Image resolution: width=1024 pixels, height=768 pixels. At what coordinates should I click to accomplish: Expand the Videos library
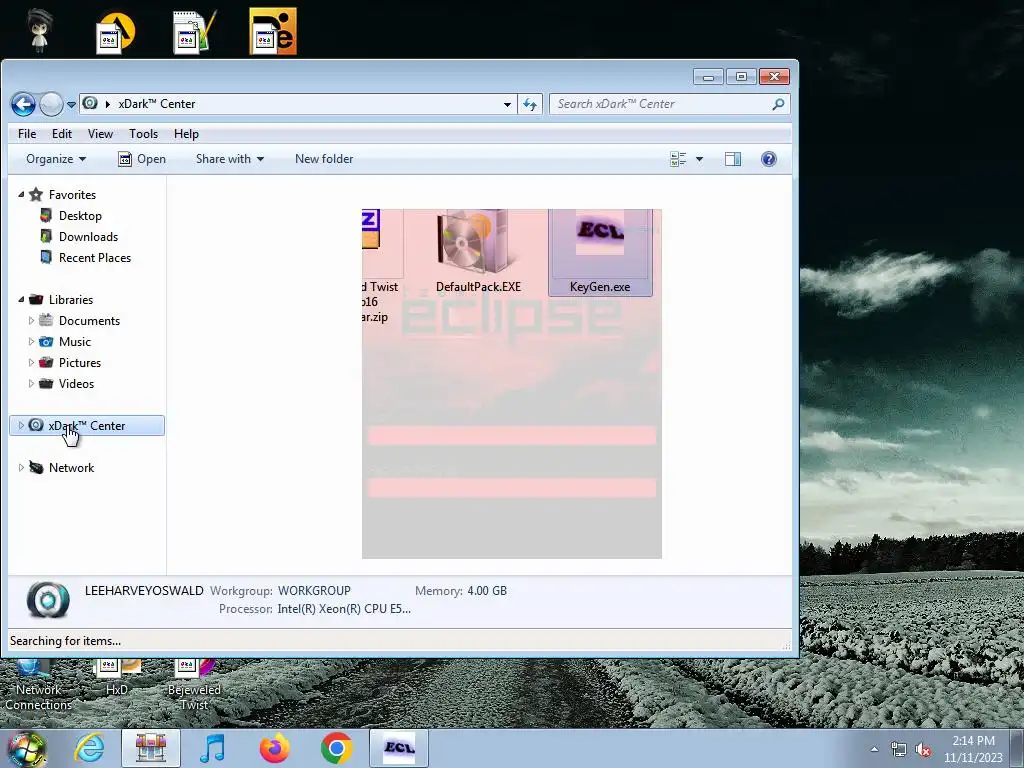31,383
